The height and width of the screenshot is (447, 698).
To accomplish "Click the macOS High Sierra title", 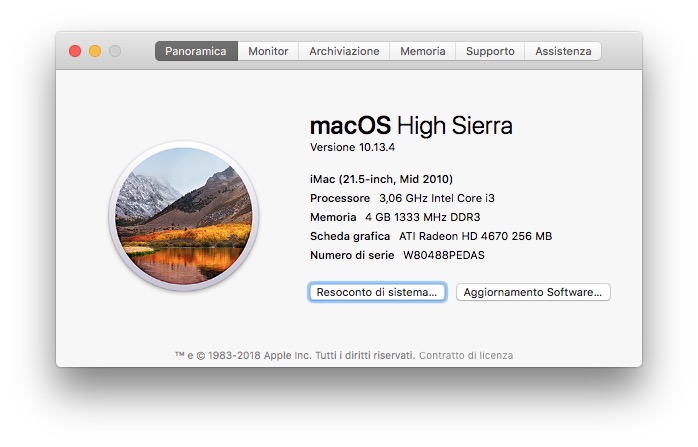I will (411, 126).
